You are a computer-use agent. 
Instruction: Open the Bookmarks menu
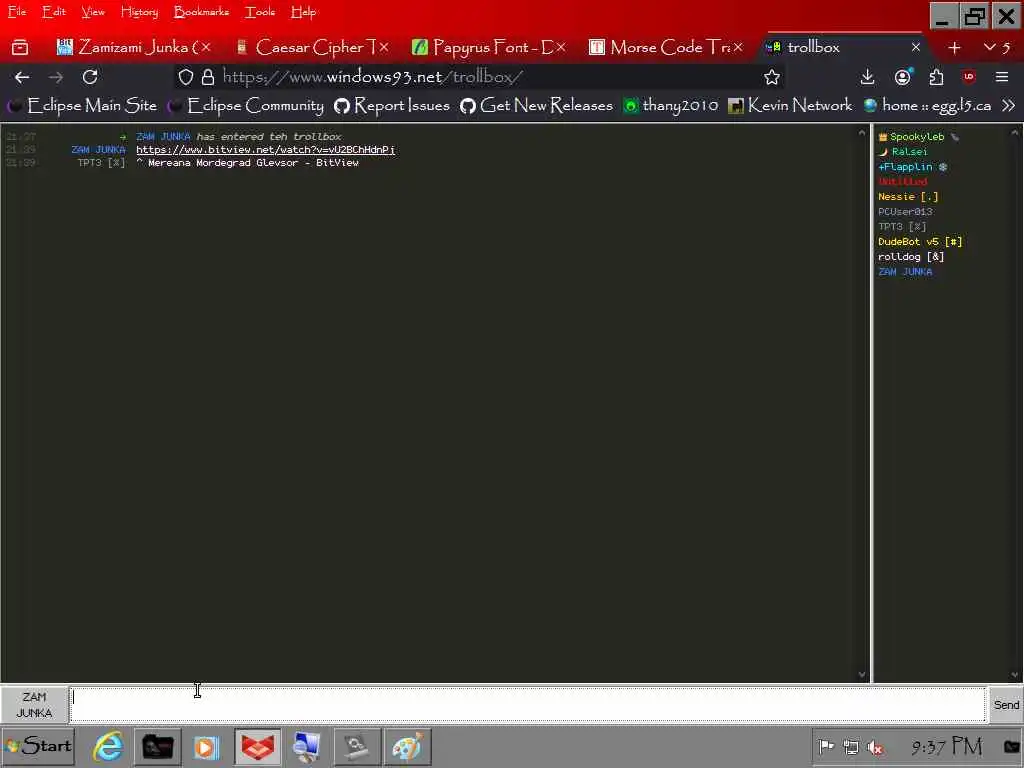pos(201,12)
